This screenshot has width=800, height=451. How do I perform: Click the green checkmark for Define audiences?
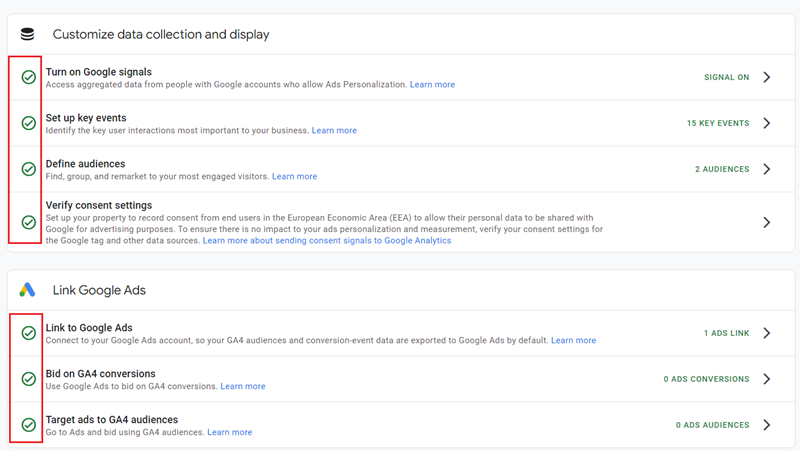click(29, 169)
